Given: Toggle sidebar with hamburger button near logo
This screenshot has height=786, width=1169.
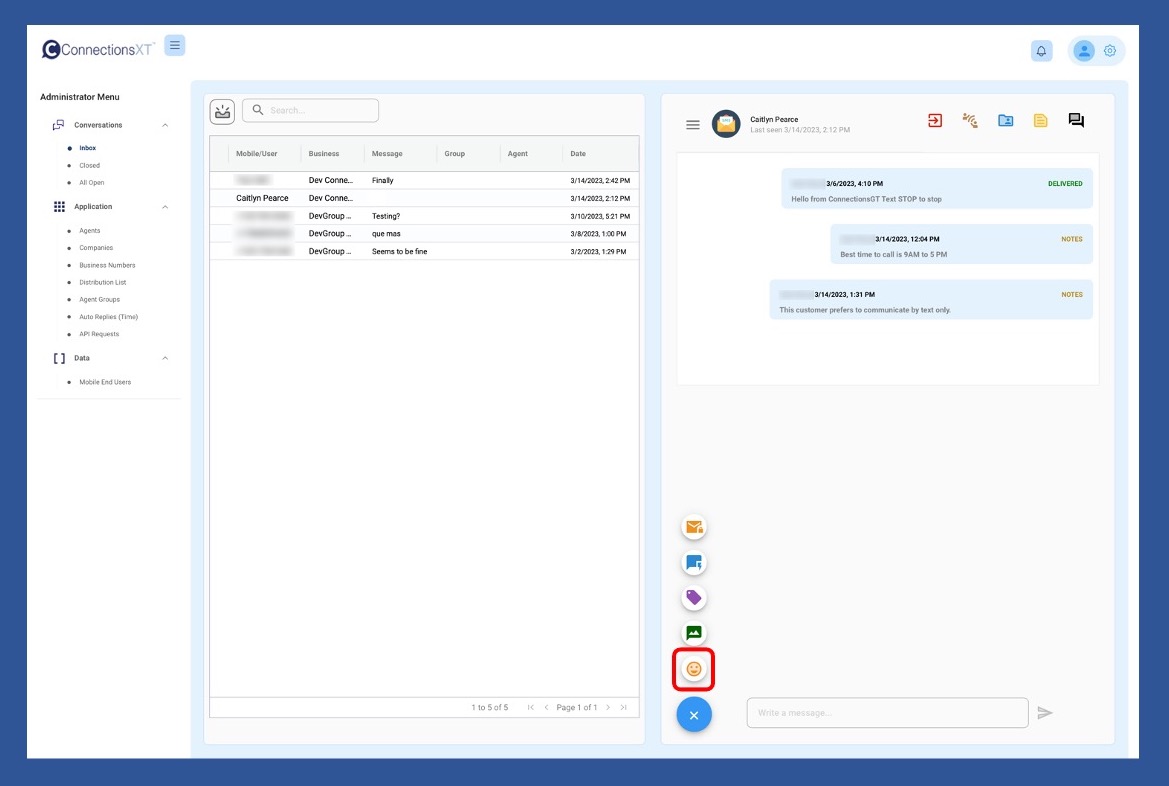Looking at the screenshot, I should (x=175, y=45).
